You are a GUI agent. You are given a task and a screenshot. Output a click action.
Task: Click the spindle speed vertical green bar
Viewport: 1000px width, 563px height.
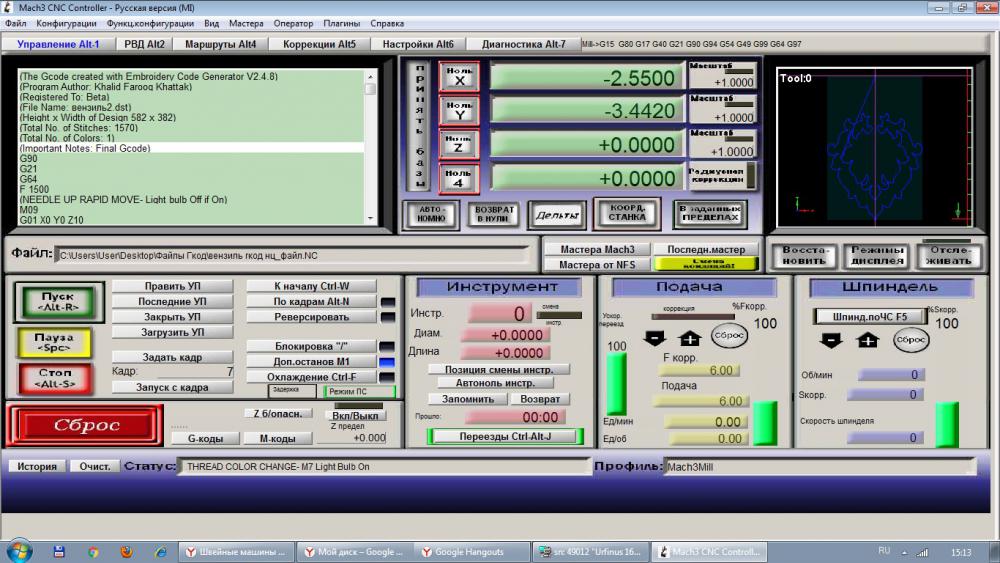[946, 424]
